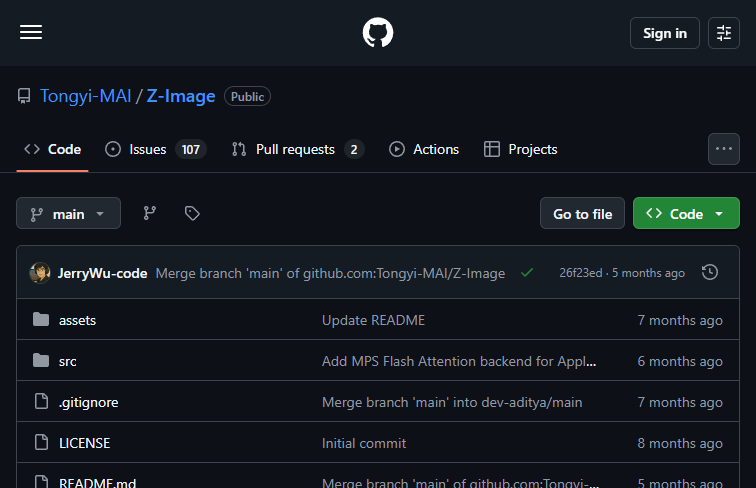Open the Issues tab

[155, 149]
